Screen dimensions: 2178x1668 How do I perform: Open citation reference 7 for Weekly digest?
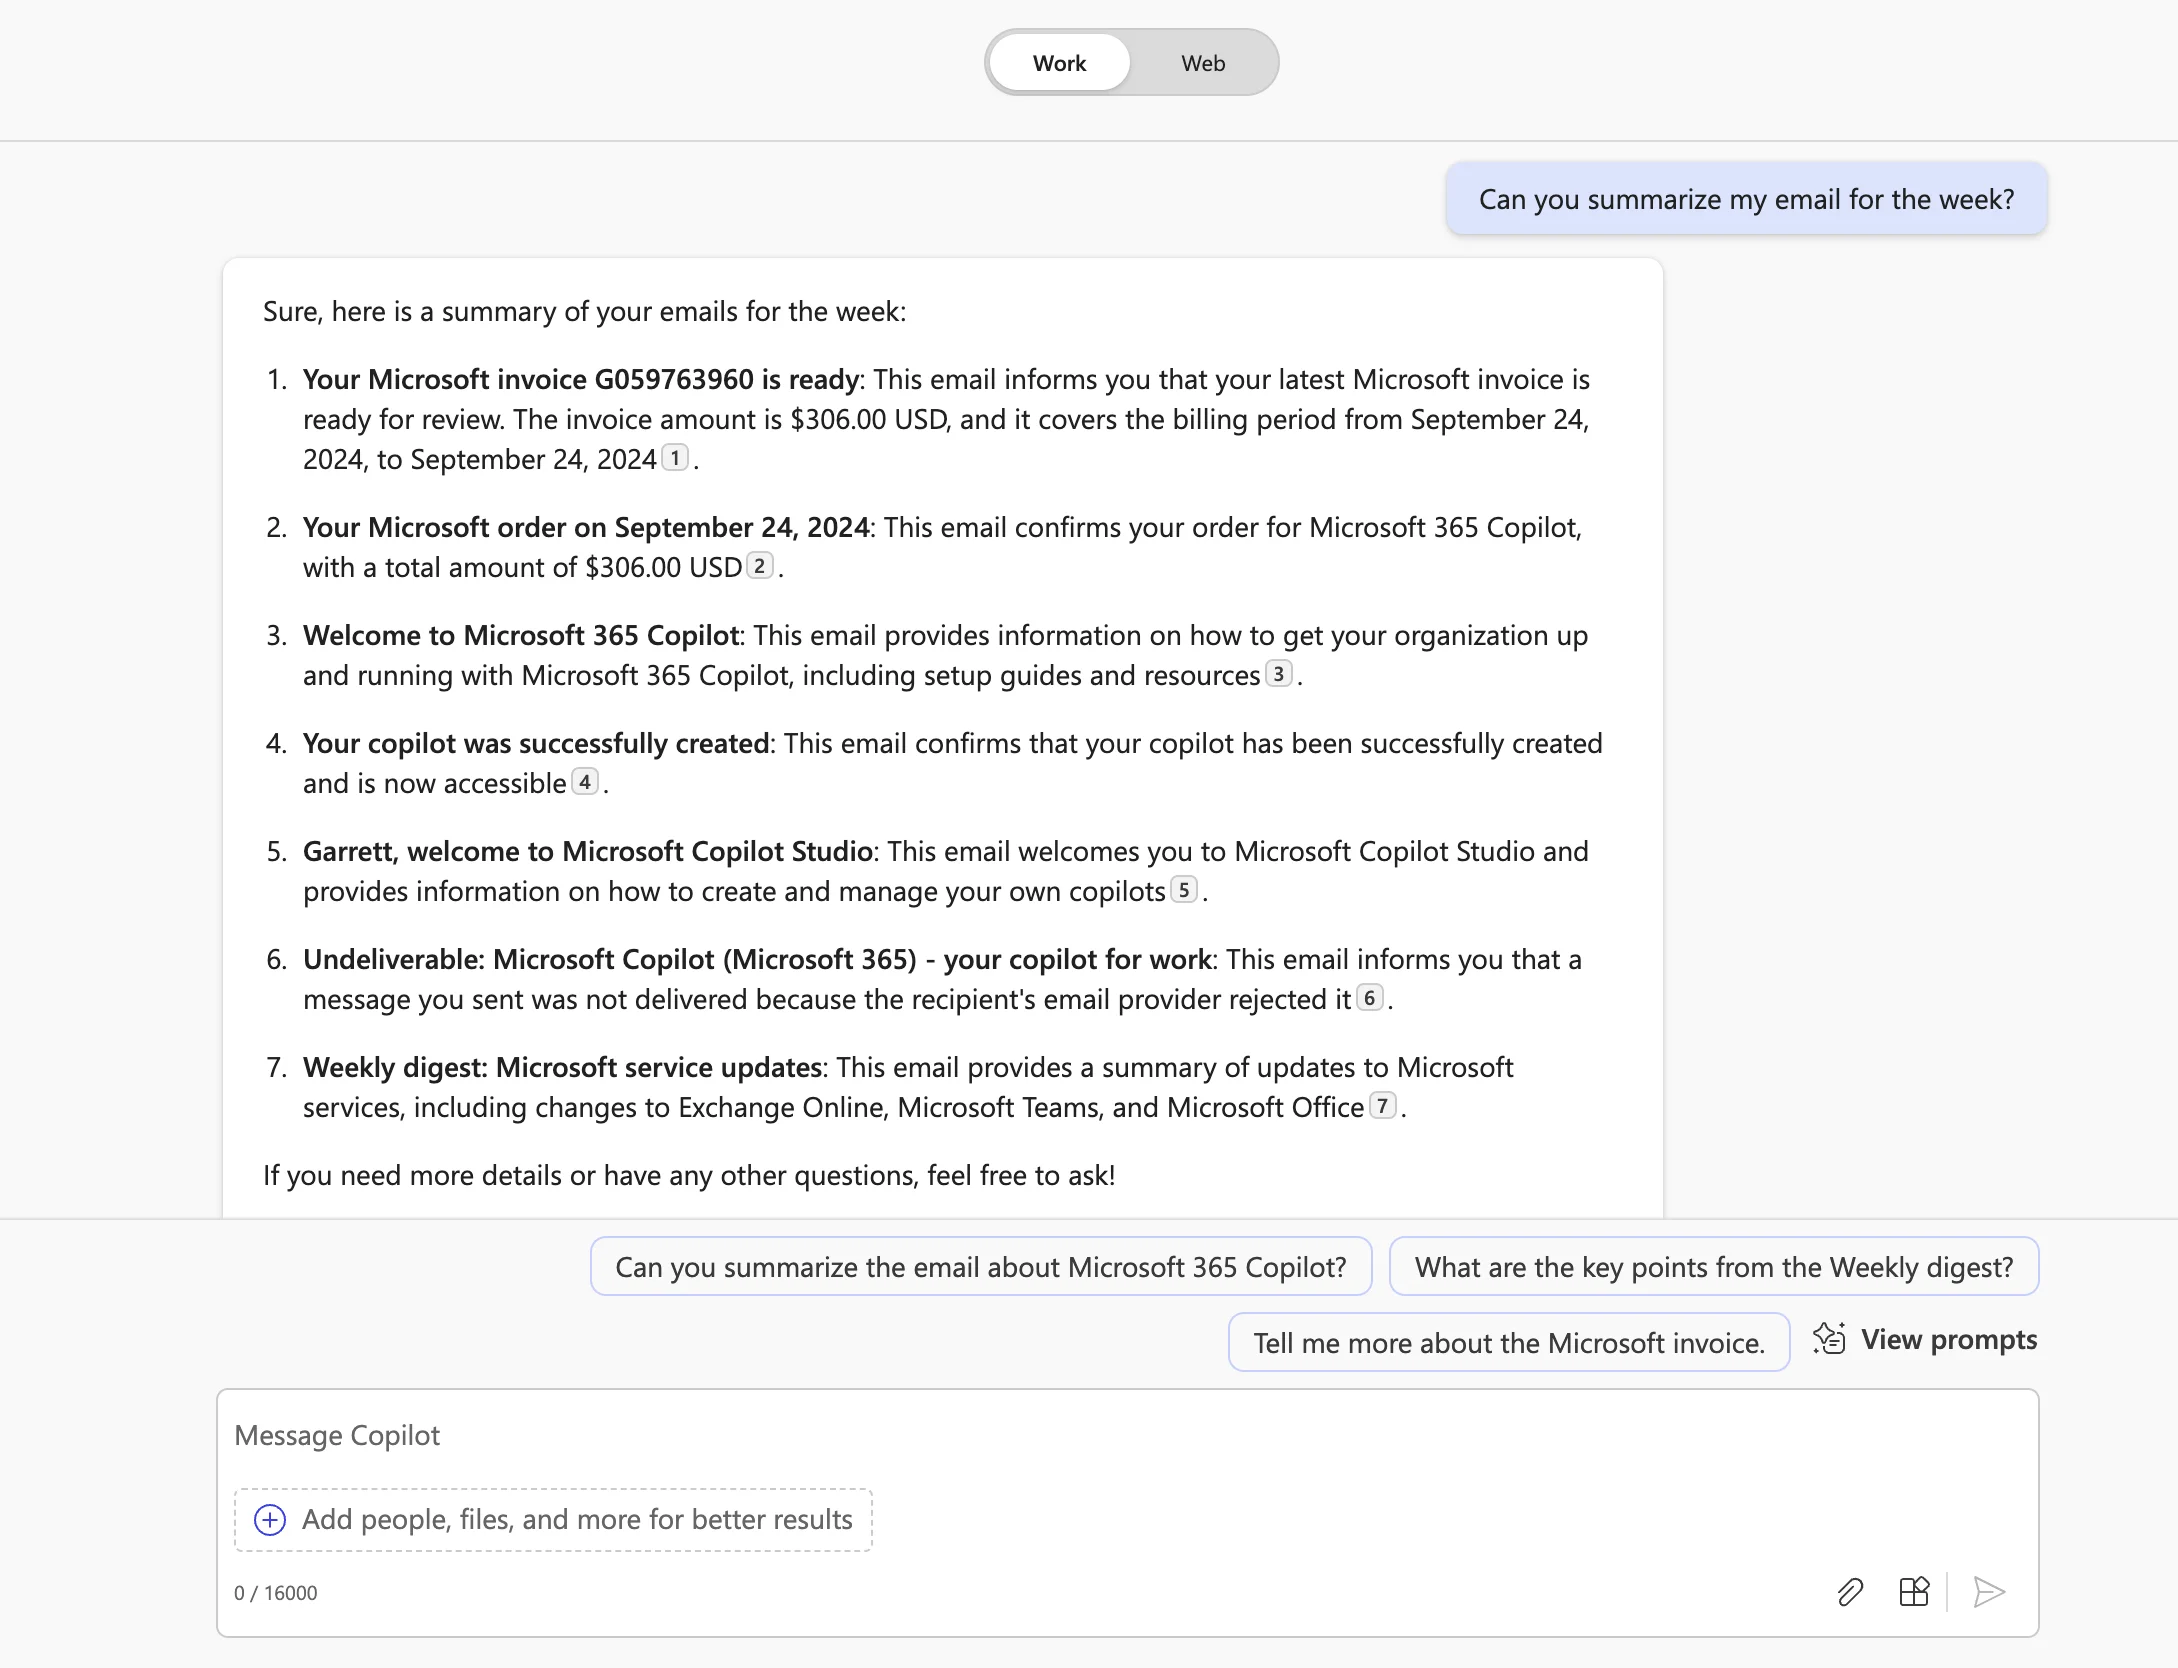[1382, 1106]
